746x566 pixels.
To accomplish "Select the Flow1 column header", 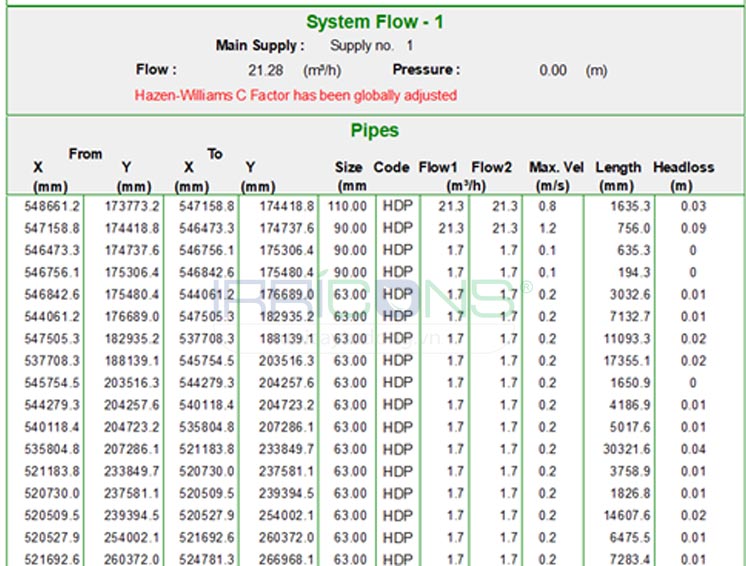I will coord(438,168).
